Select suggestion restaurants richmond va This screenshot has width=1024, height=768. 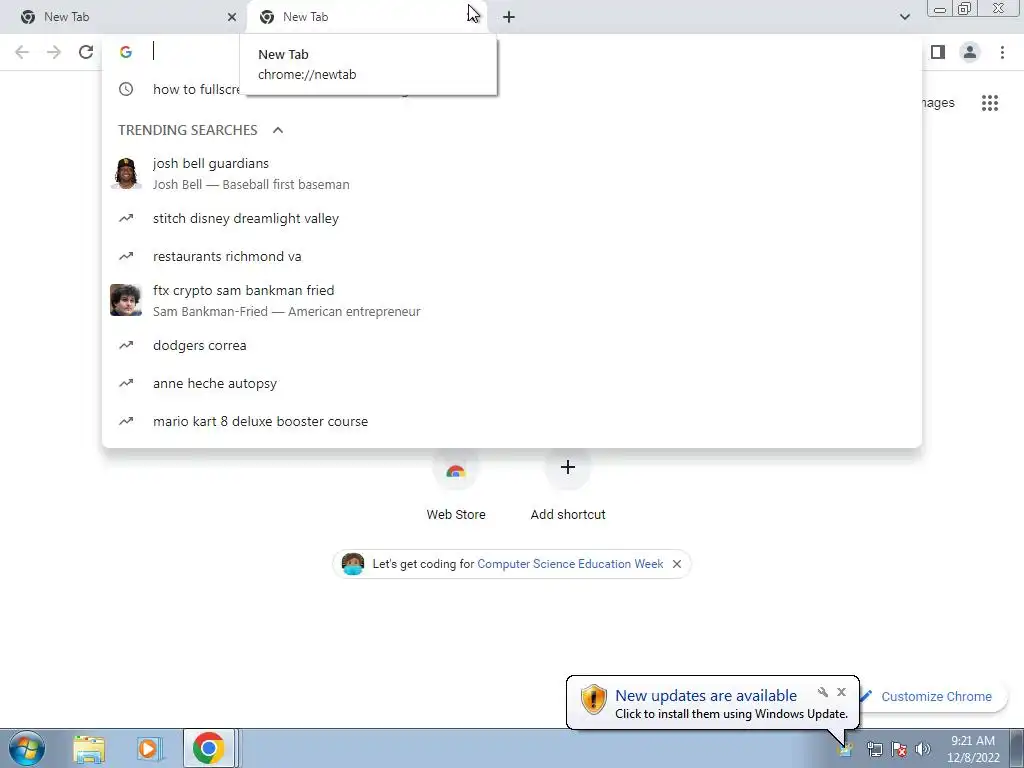(x=511, y=257)
